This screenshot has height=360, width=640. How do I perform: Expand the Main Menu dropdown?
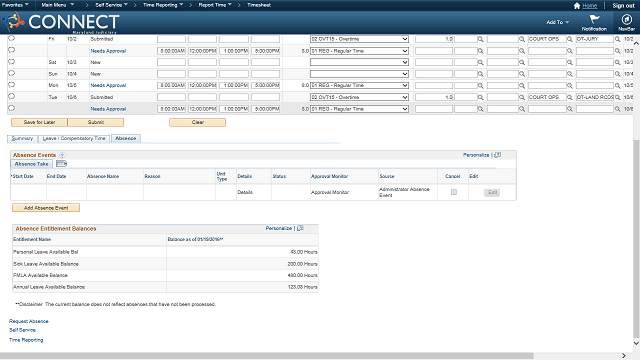[x=58, y=5]
